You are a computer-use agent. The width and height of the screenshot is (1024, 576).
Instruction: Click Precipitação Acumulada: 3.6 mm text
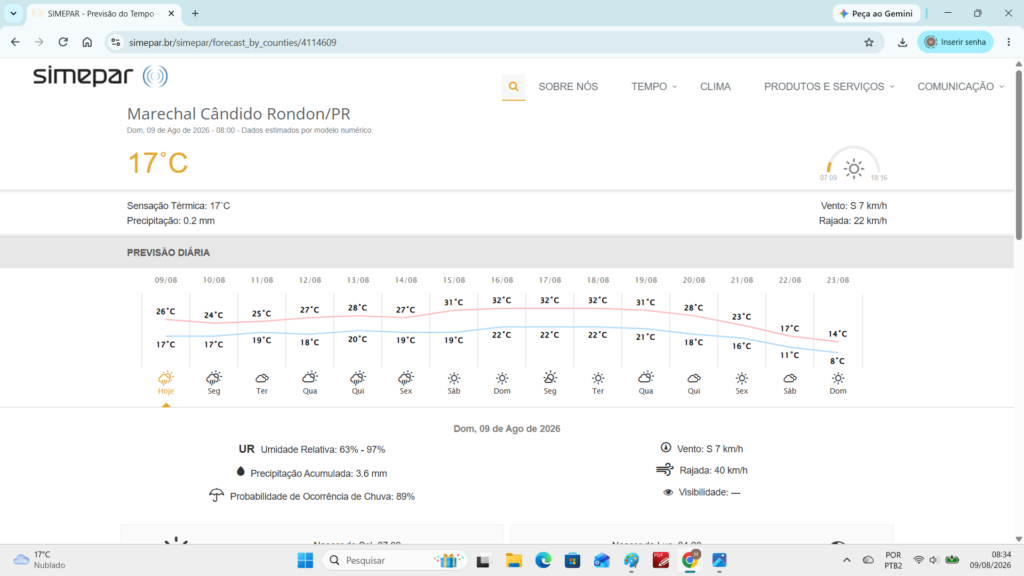319,473
